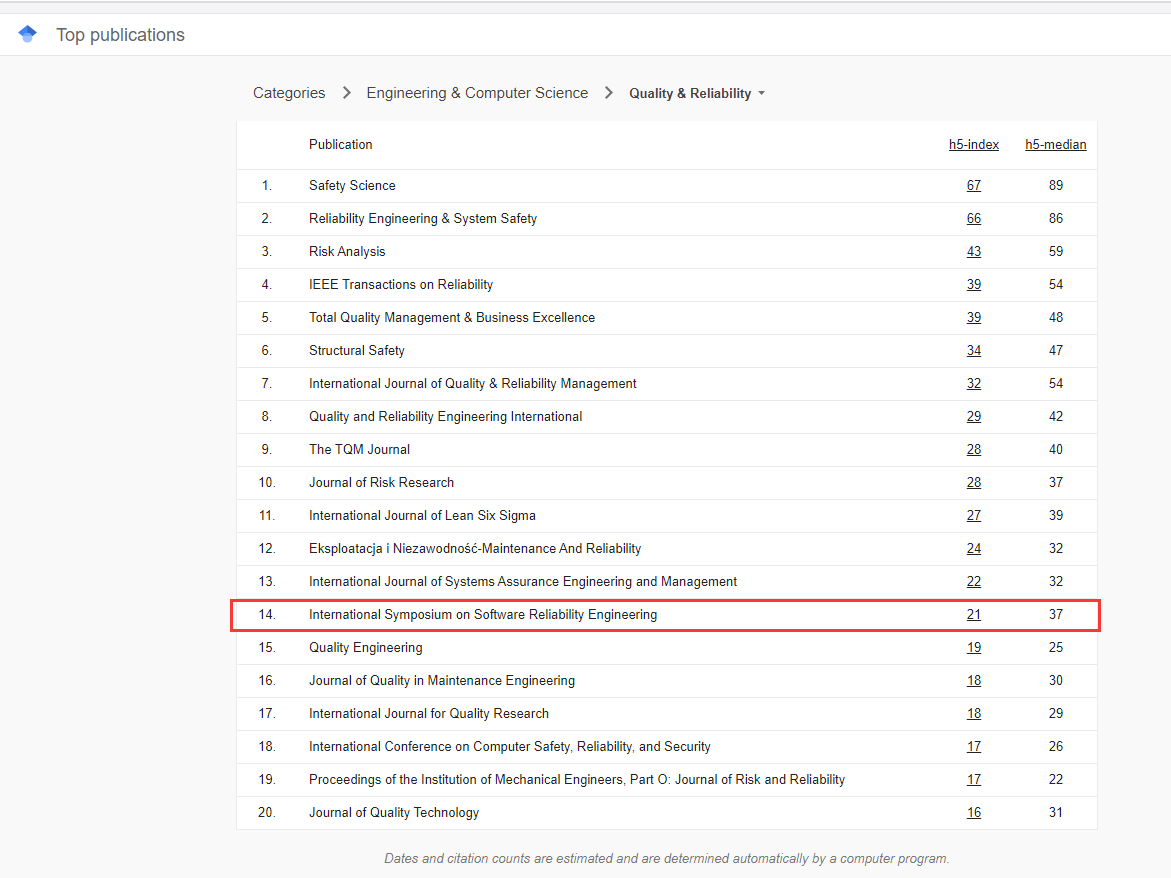Select the Risk Analysis publication name
The width and height of the screenshot is (1171, 878).
pos(347,252)
